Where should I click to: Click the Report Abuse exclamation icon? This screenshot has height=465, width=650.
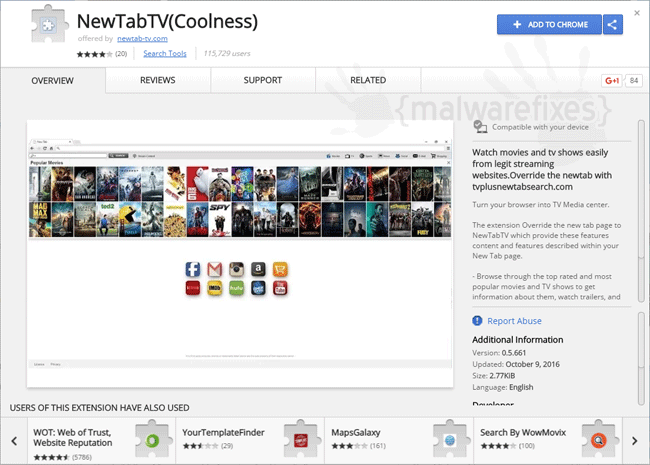click(477, 320)
